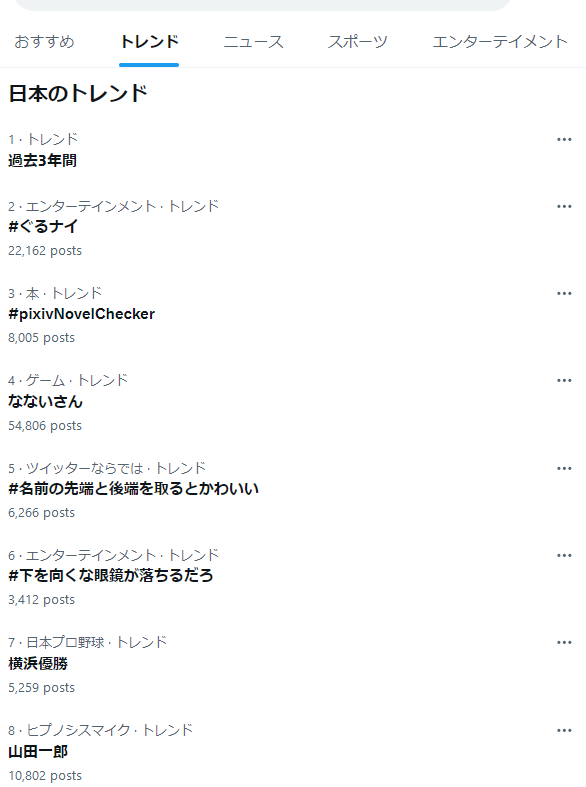Open more options for #ぐるナイ trend
Screen dimensions: 586x787
coord(564,206)
